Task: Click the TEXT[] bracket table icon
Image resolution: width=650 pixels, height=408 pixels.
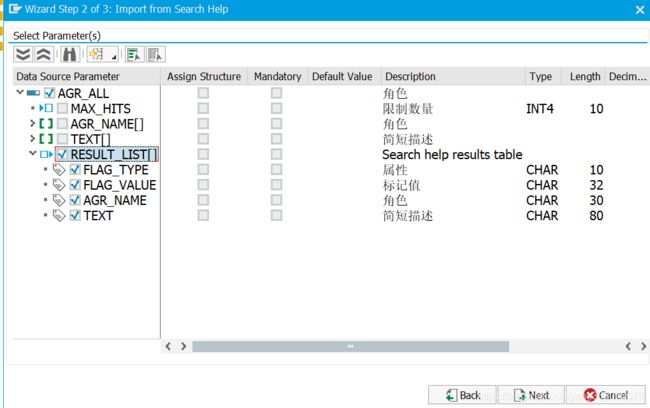Action: (x=46, y=139)
